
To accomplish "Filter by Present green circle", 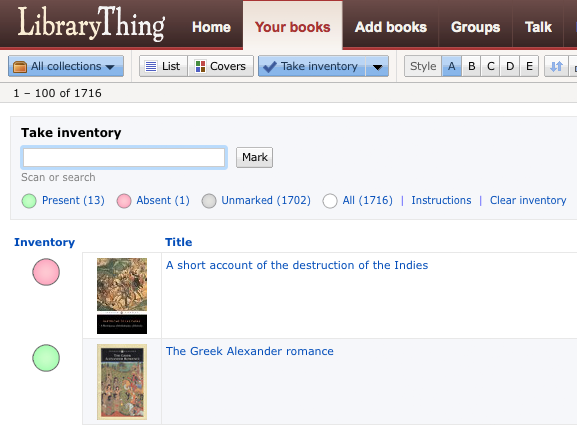I will 29,201.
